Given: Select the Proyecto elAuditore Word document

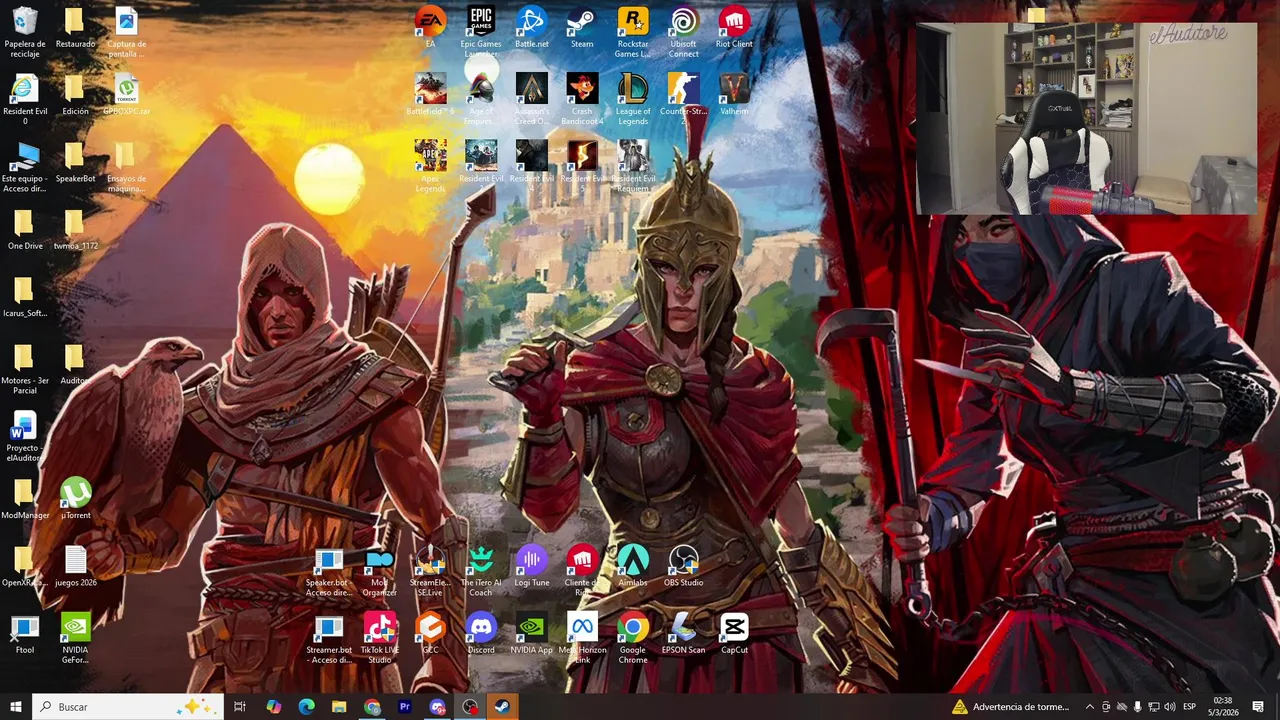Looking at the screenshot, I should click(24, 436).
